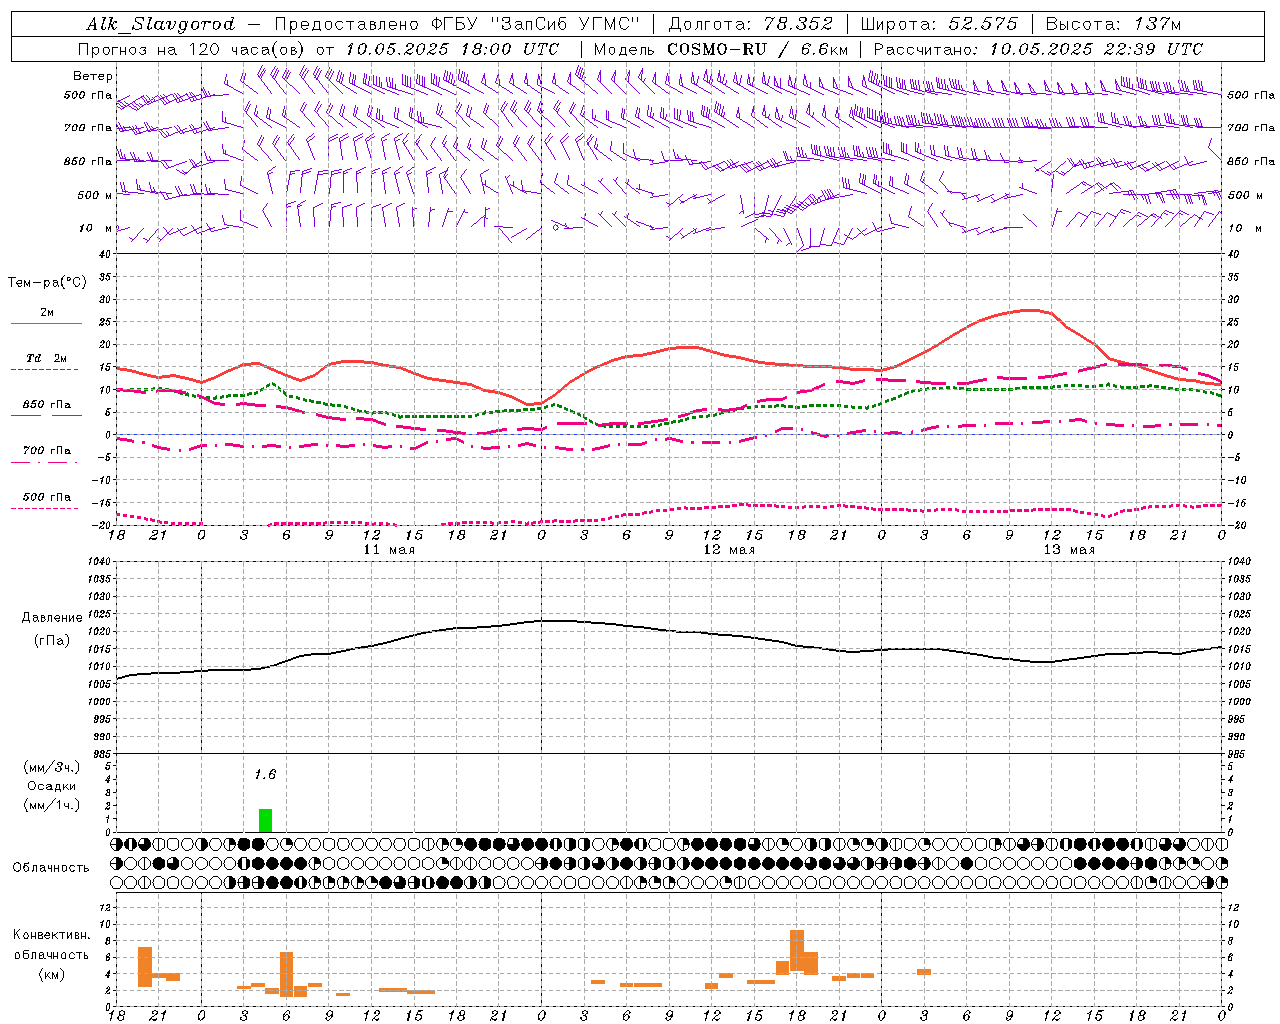Click the Рассчитано: 10.05.2025 22:39 UTC timestamp
This screenshot has height=1024, width=1280.
(1038, 49)
